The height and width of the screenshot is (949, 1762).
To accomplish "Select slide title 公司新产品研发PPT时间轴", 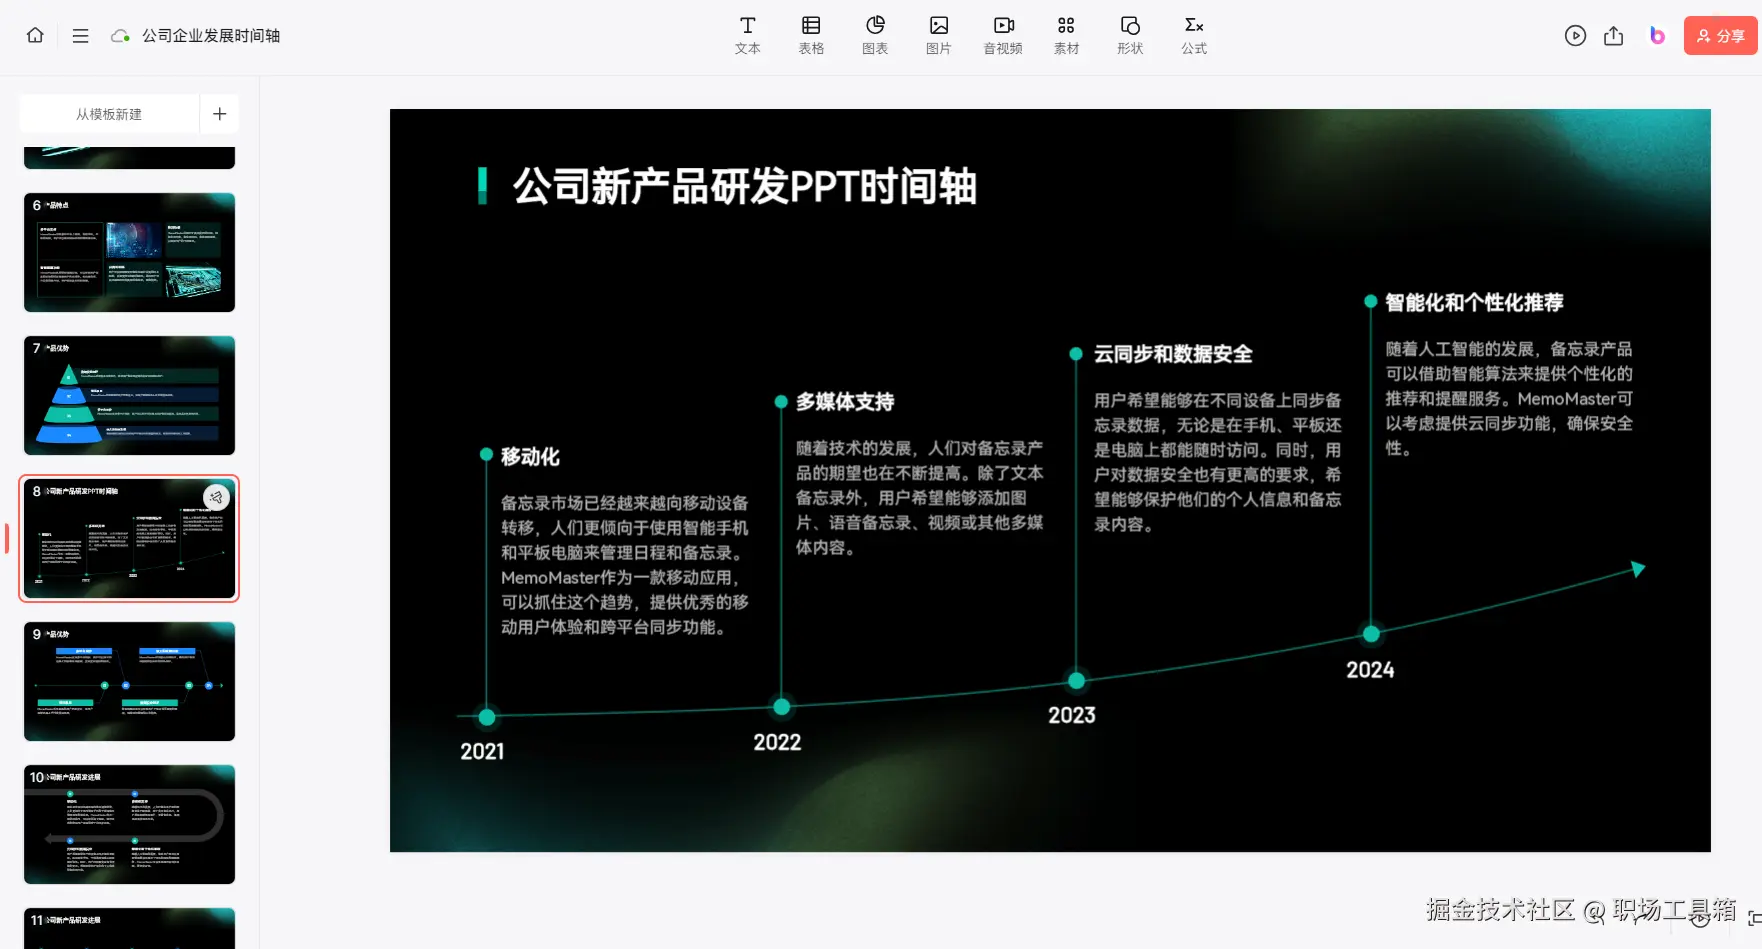I will click(x=745, y=187).
